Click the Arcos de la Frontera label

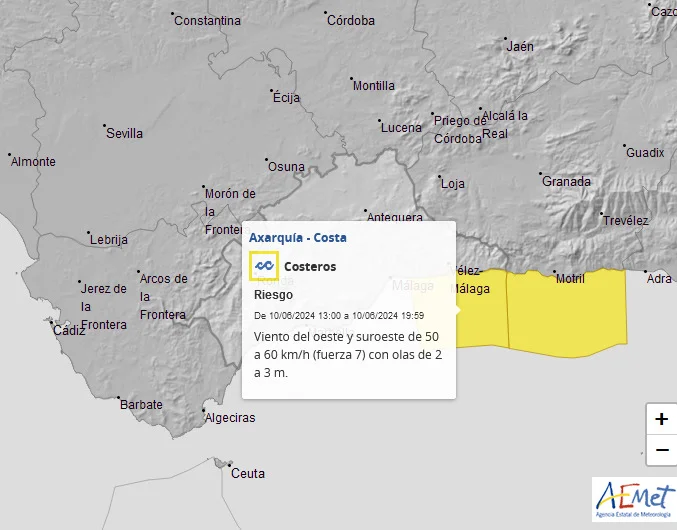pos(163,297)
